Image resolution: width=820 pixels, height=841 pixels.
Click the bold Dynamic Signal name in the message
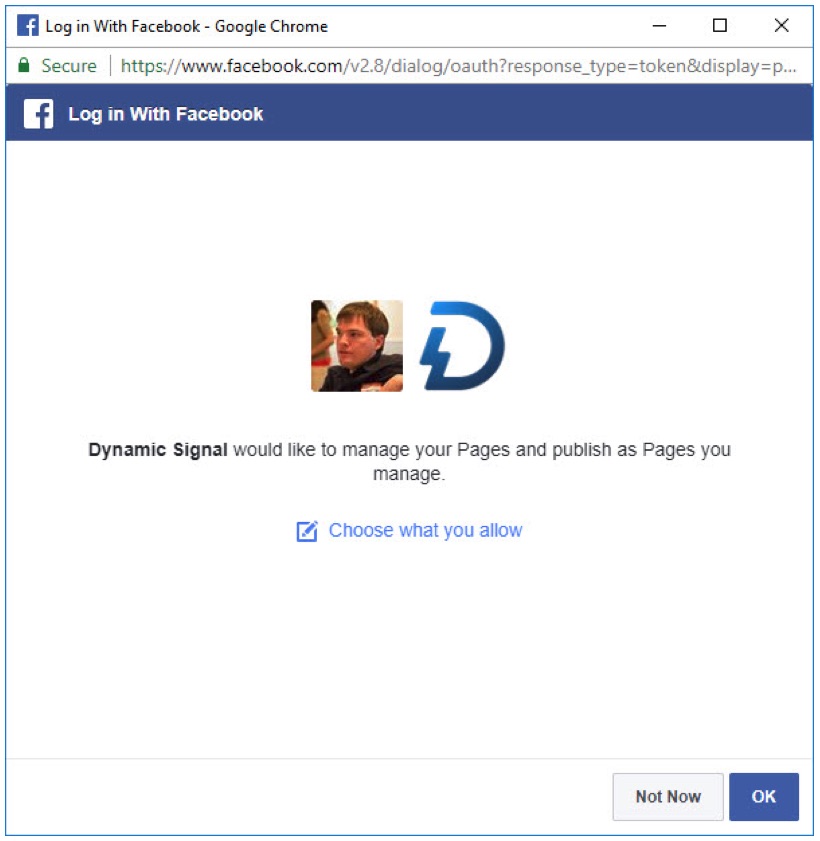158,449
